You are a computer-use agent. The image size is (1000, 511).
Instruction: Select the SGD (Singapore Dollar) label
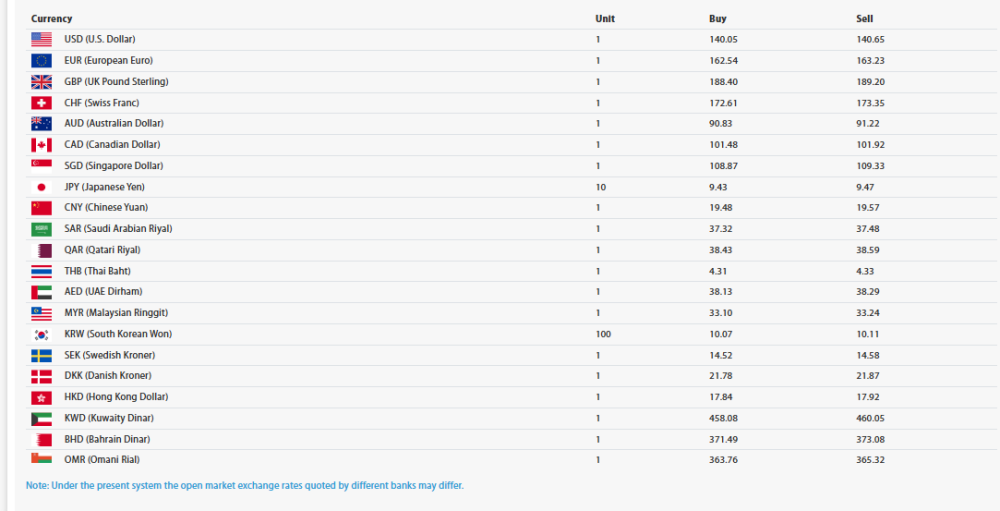coord(113,166)
